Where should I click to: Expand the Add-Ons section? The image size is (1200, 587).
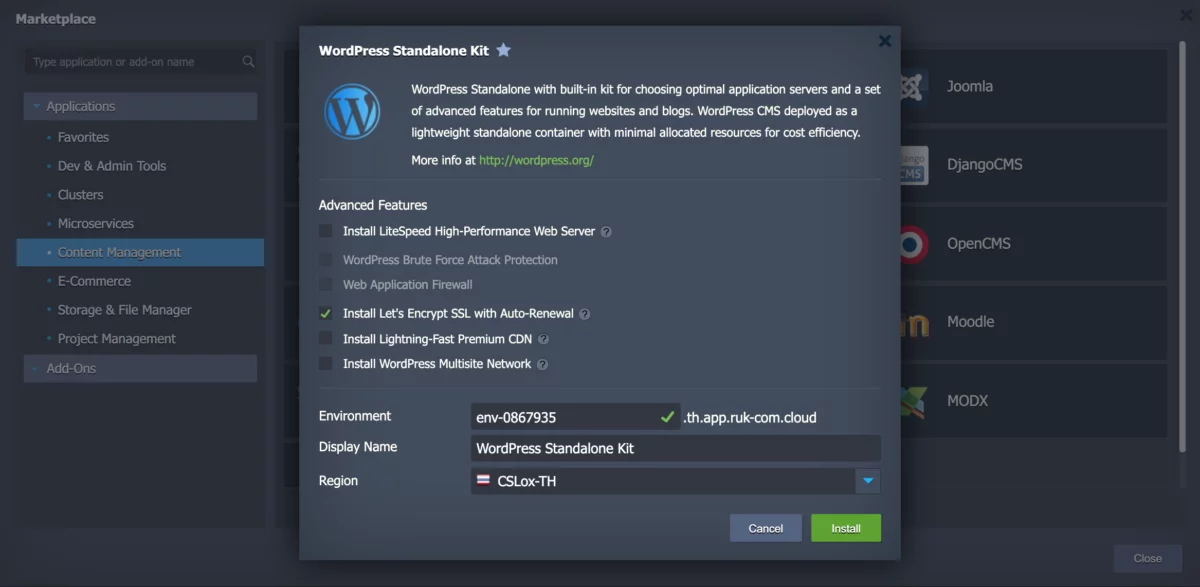click(x=37, y=369)
